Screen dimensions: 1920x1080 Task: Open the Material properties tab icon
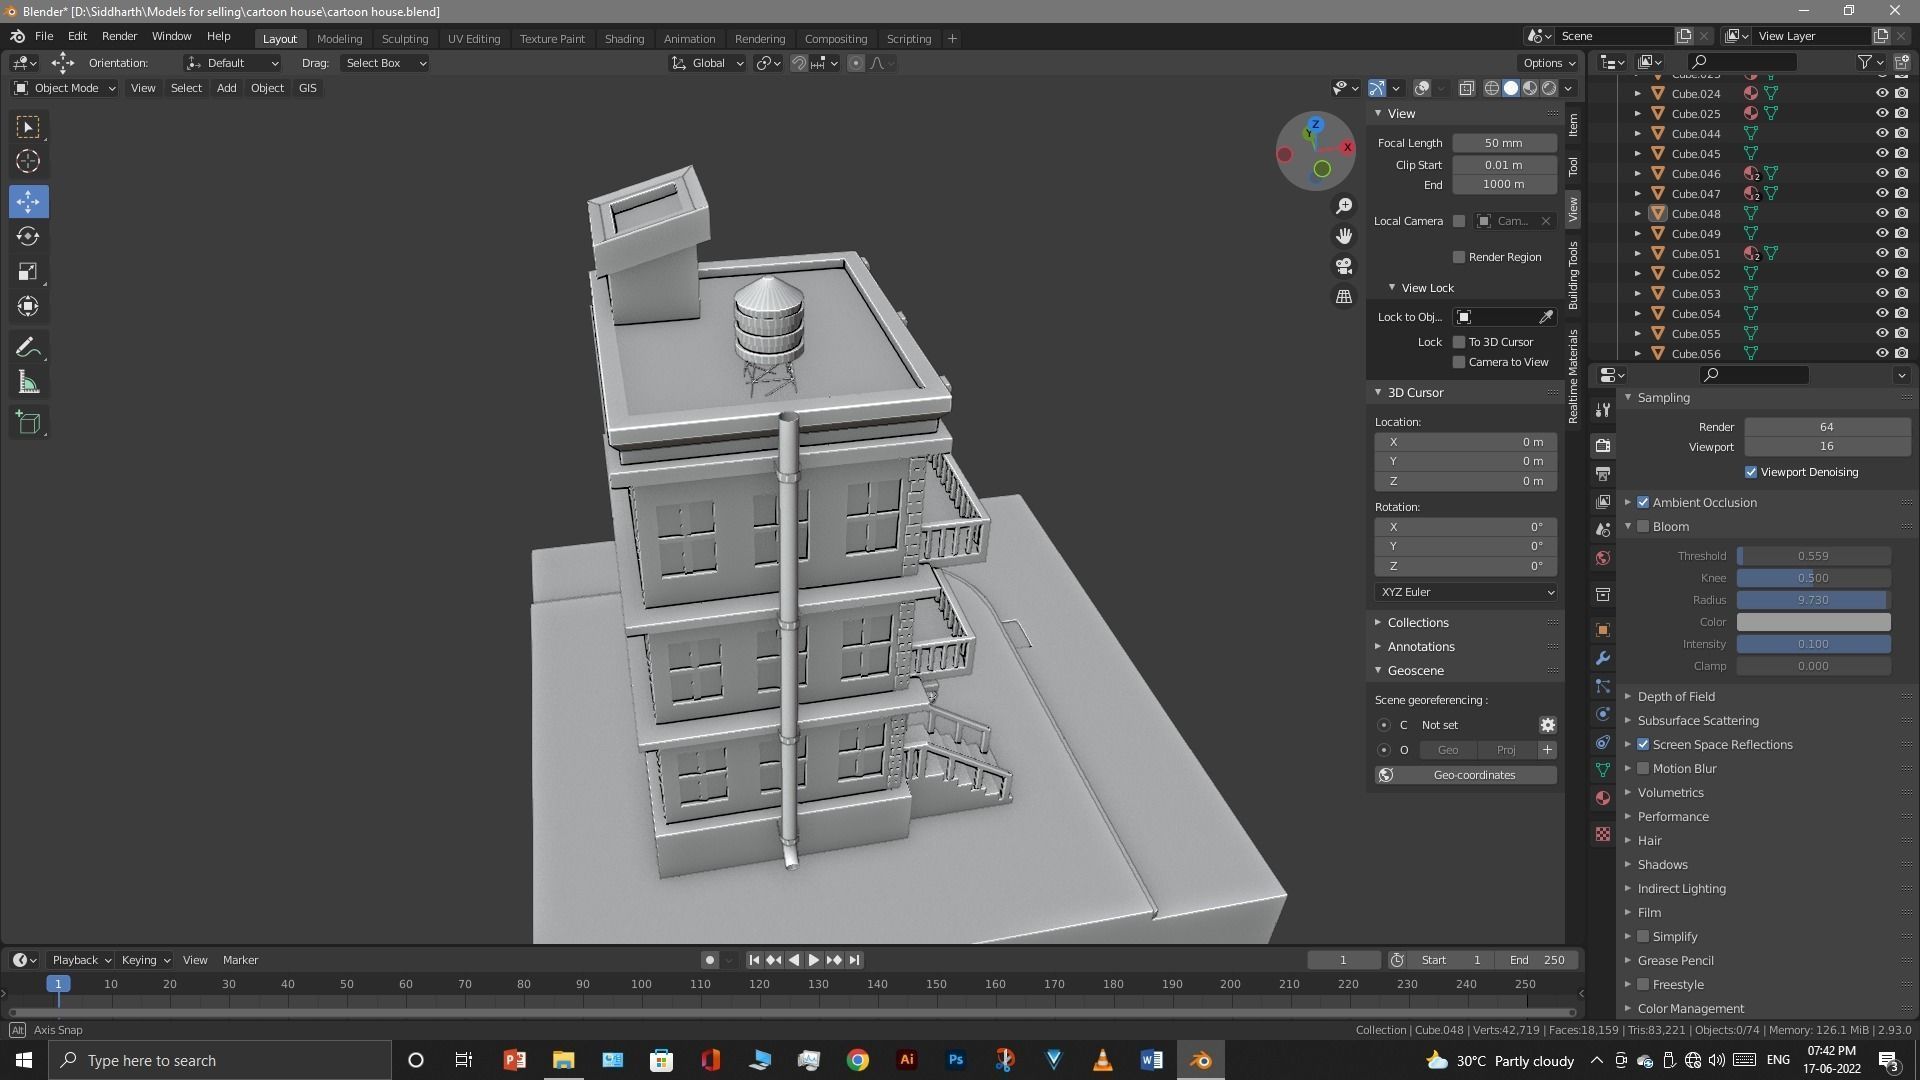pyautogui.click(x=1603, y=798)
